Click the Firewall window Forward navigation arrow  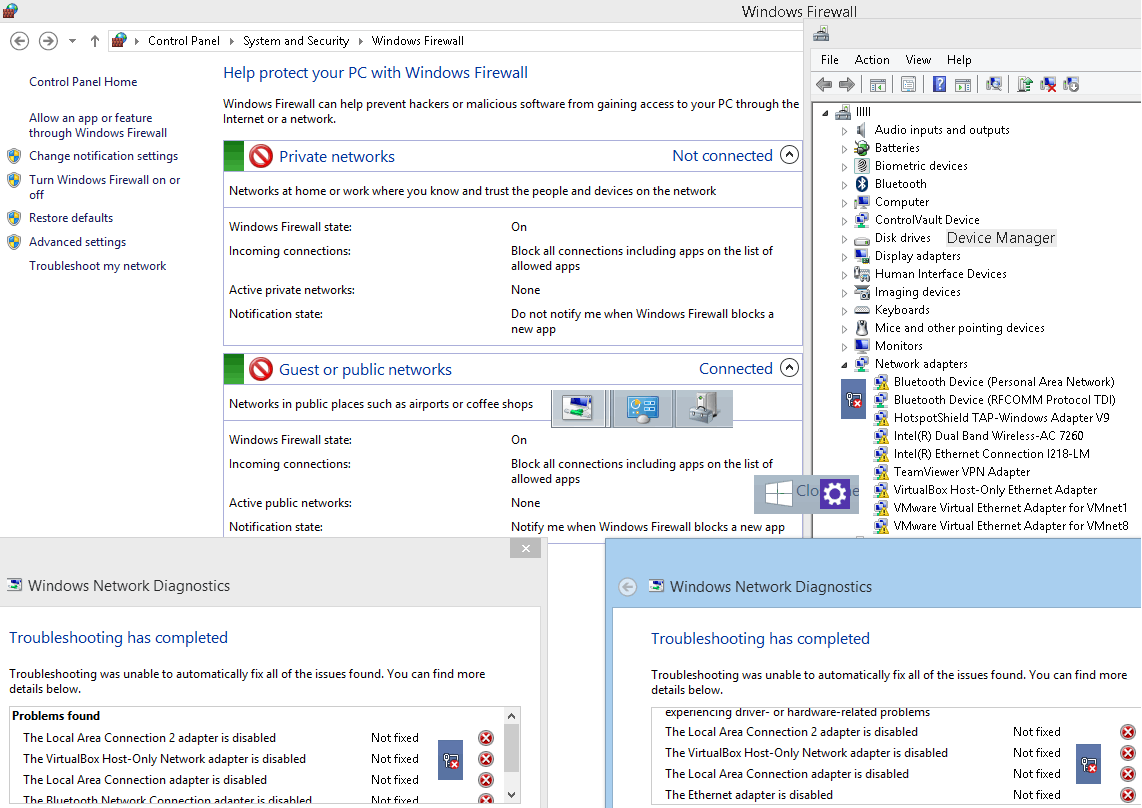click(48, 41)
